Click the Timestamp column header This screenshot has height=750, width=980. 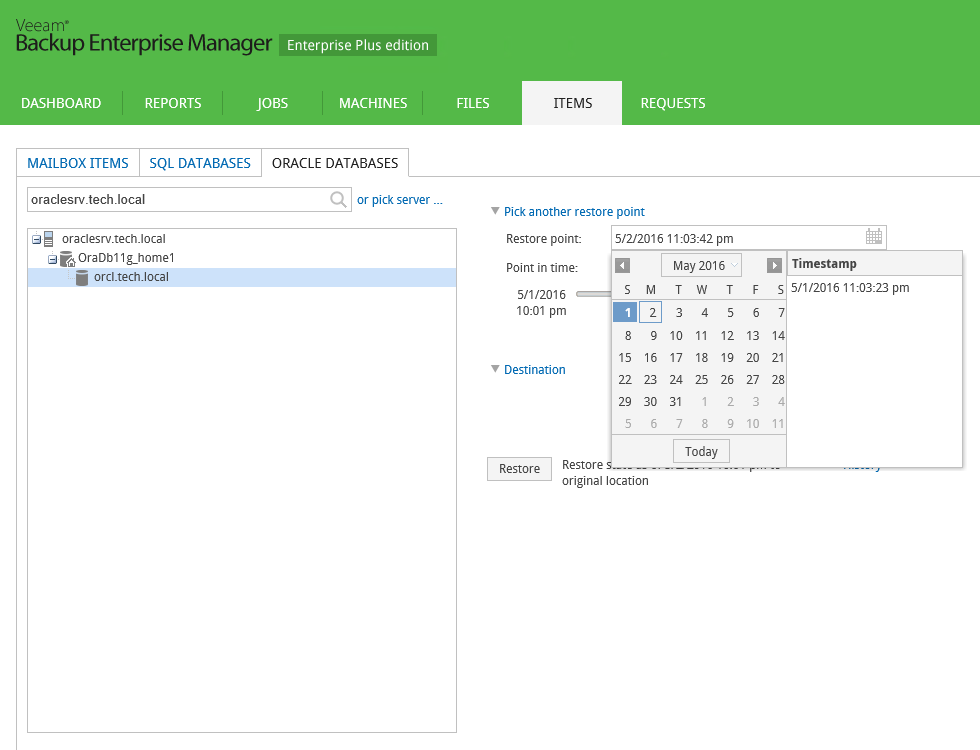pyautogui.click(x=874, y=264)
